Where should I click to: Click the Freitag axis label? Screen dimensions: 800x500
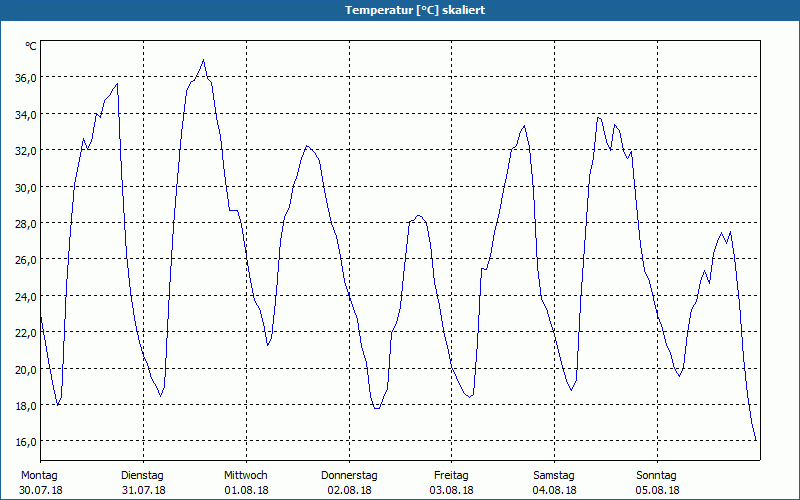[x=452, y=476]
